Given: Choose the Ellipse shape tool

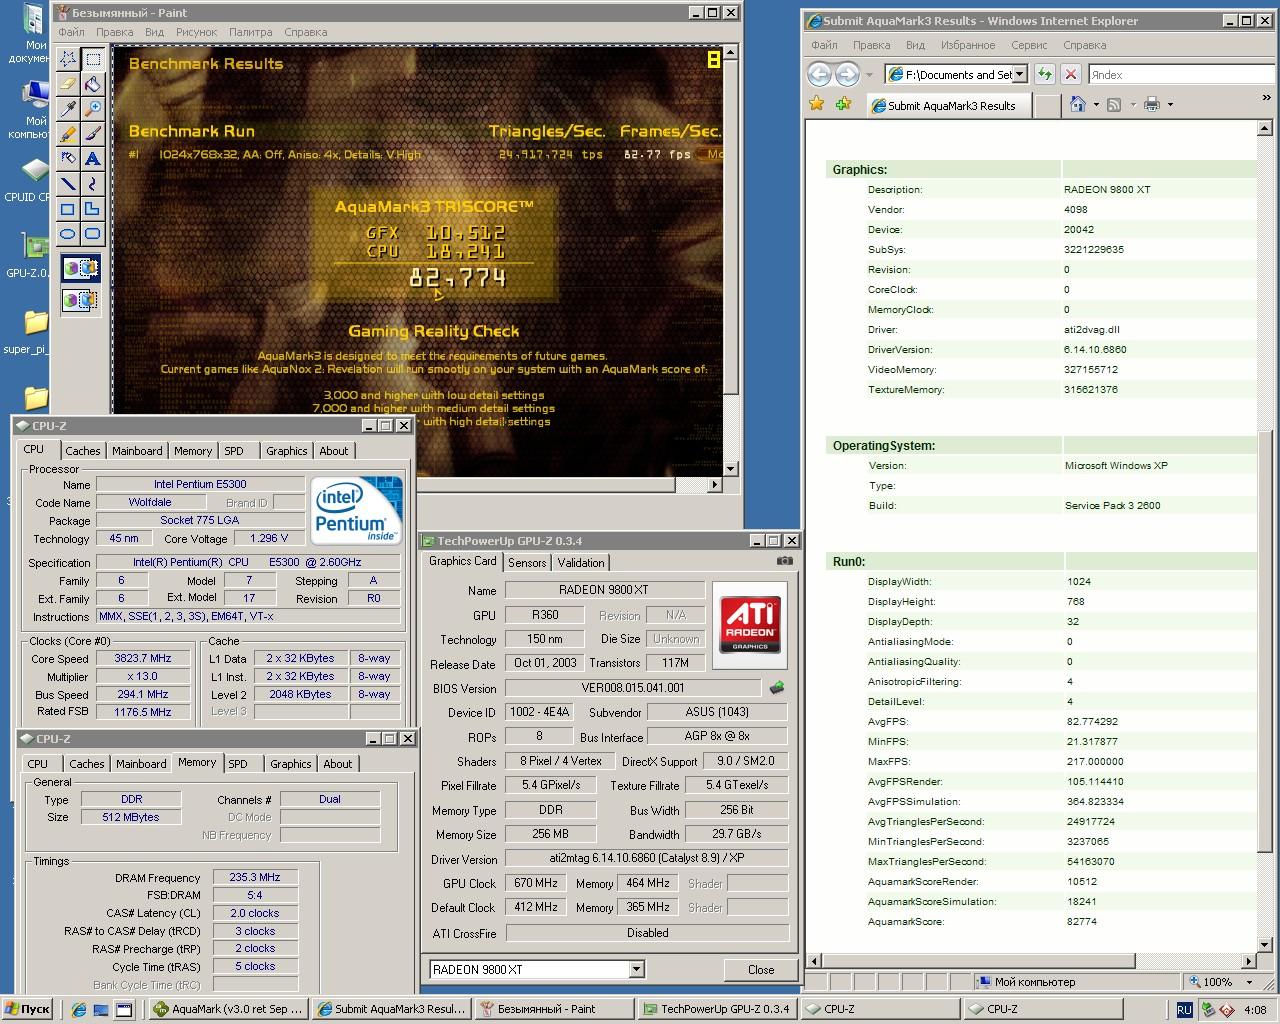Looking at the screenshot, I should 68,234.
